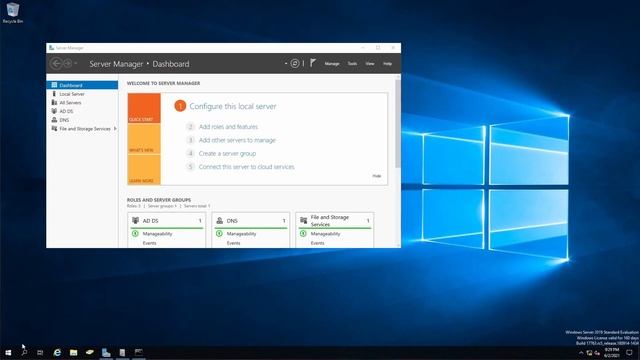Open the AD DS role tile header
This screenshot has height=360, width=640.
coord(167,220)
